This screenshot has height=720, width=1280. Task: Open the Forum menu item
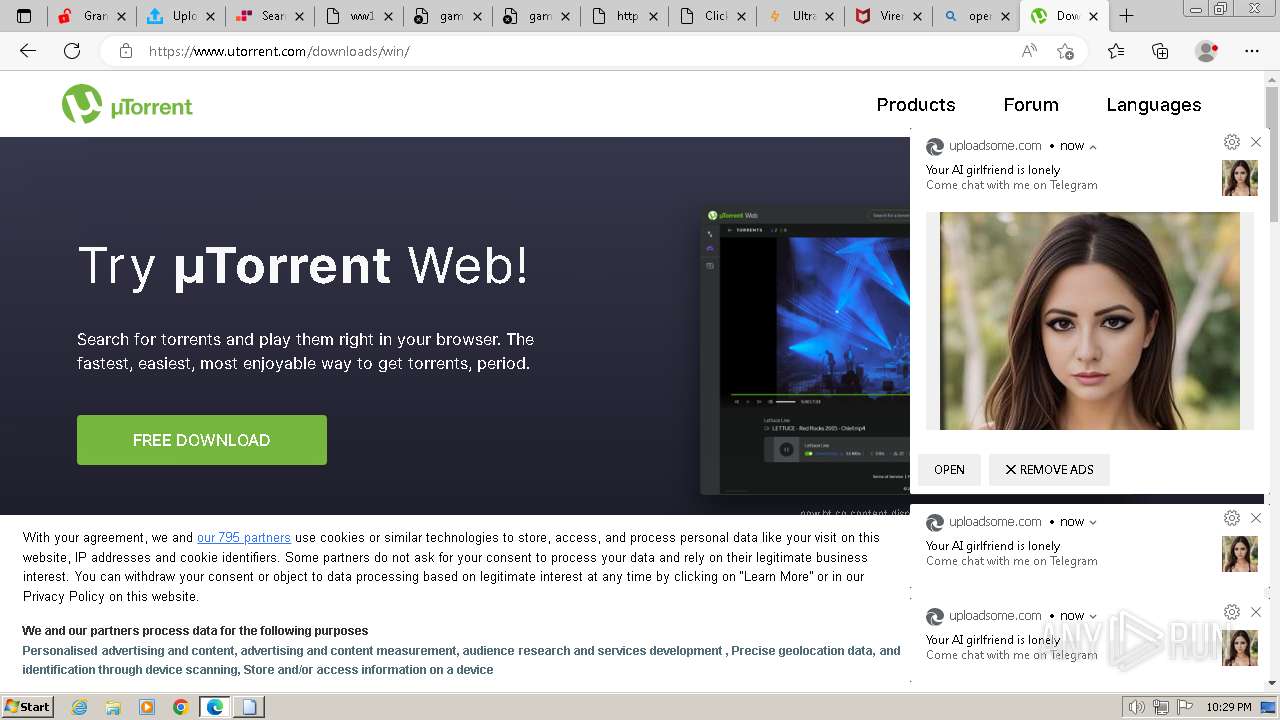pyautogui.click(x=1031, y=105)
